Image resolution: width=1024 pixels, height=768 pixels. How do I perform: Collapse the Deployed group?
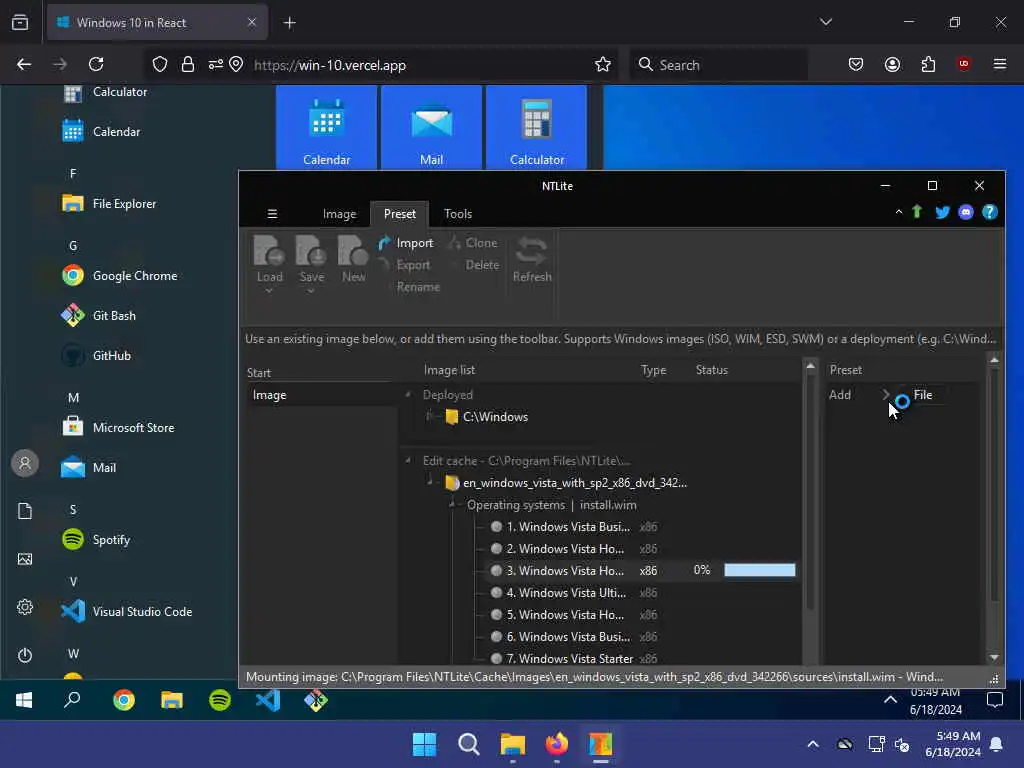click(x=408, y=394)
